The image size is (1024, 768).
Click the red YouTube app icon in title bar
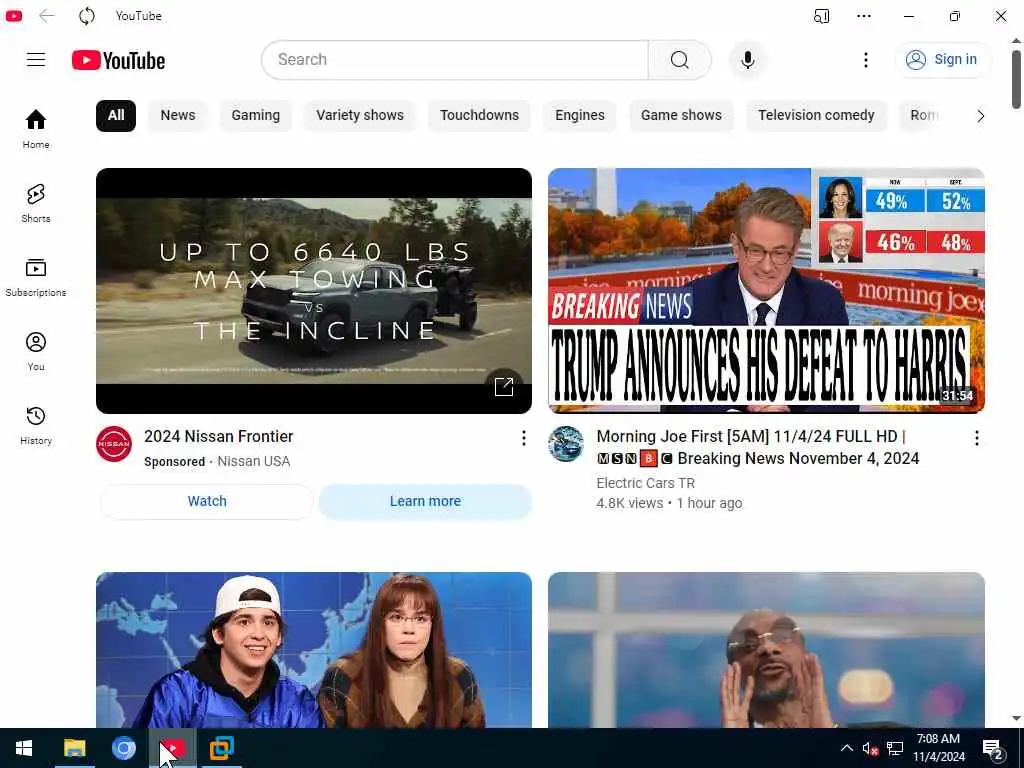coord(14,16)
